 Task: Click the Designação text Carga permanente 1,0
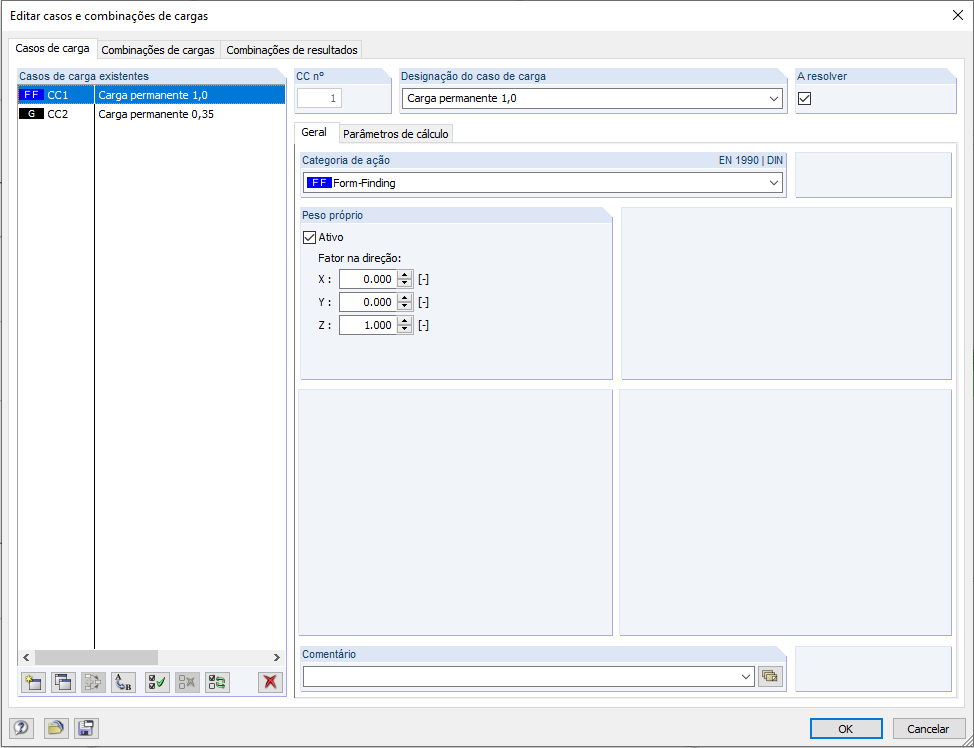pyautogui.click(x=462, y=99)
